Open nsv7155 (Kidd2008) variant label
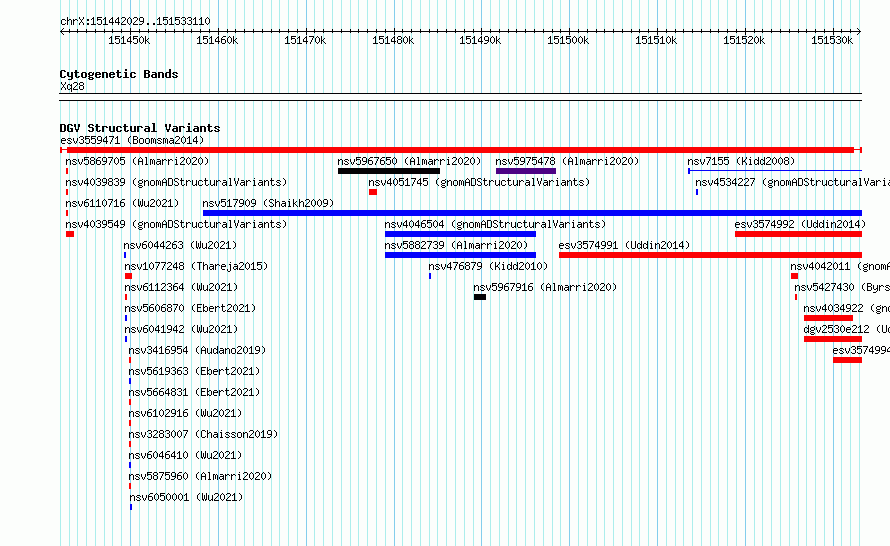Image resolution: width=890 pixels, height=546 pixels. click(x=741, y=161)
